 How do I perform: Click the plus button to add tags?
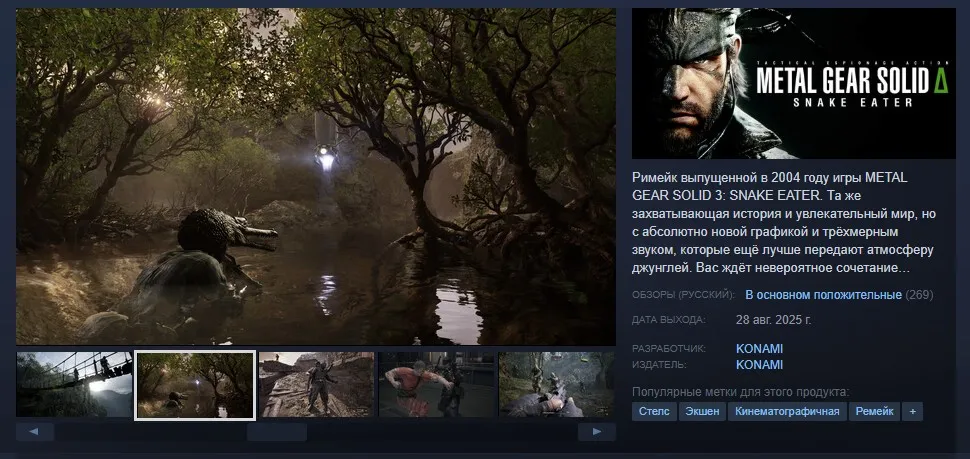[x=912, y=411]
